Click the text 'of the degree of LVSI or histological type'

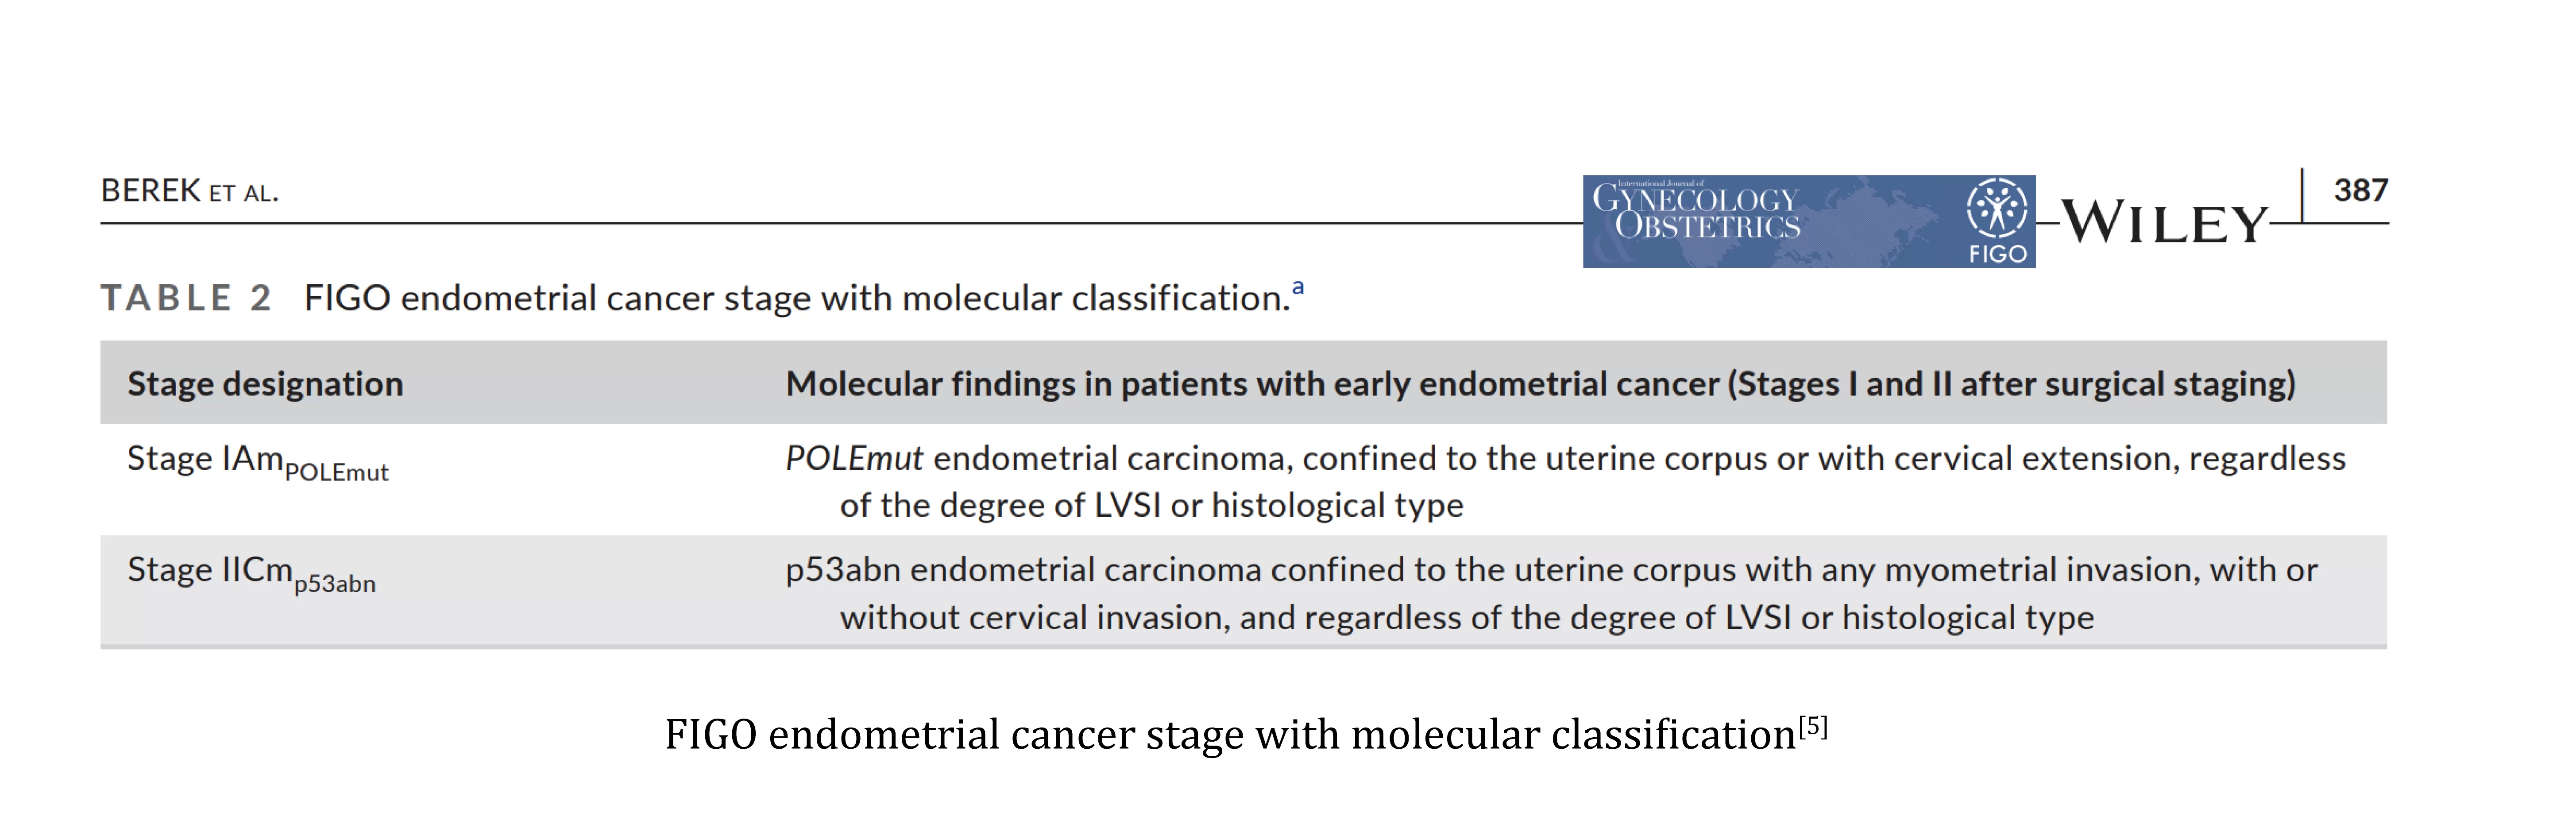click(1152, 505)
